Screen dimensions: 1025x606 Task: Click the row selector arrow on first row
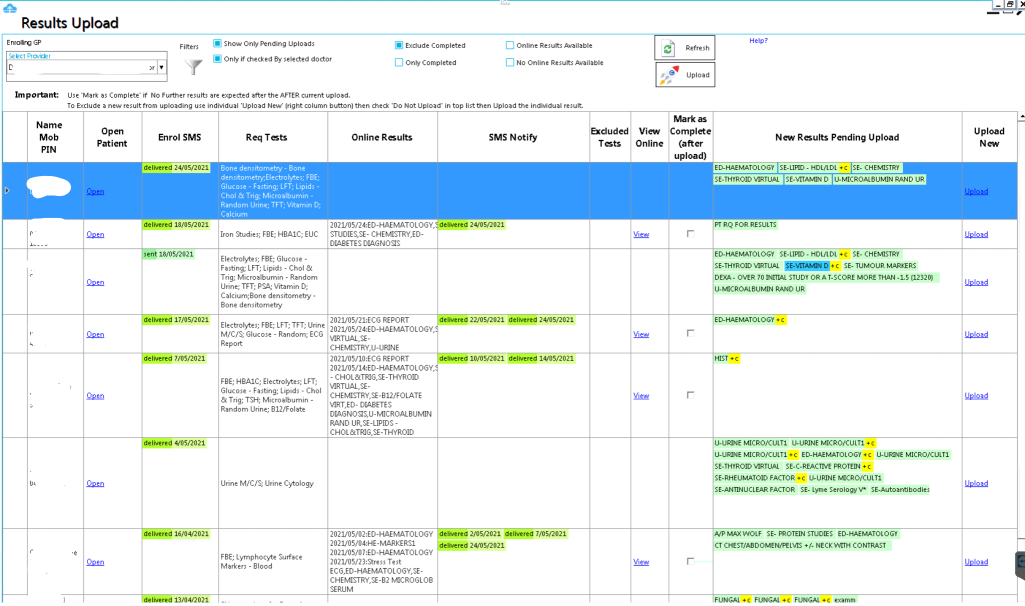pos(7,190)
